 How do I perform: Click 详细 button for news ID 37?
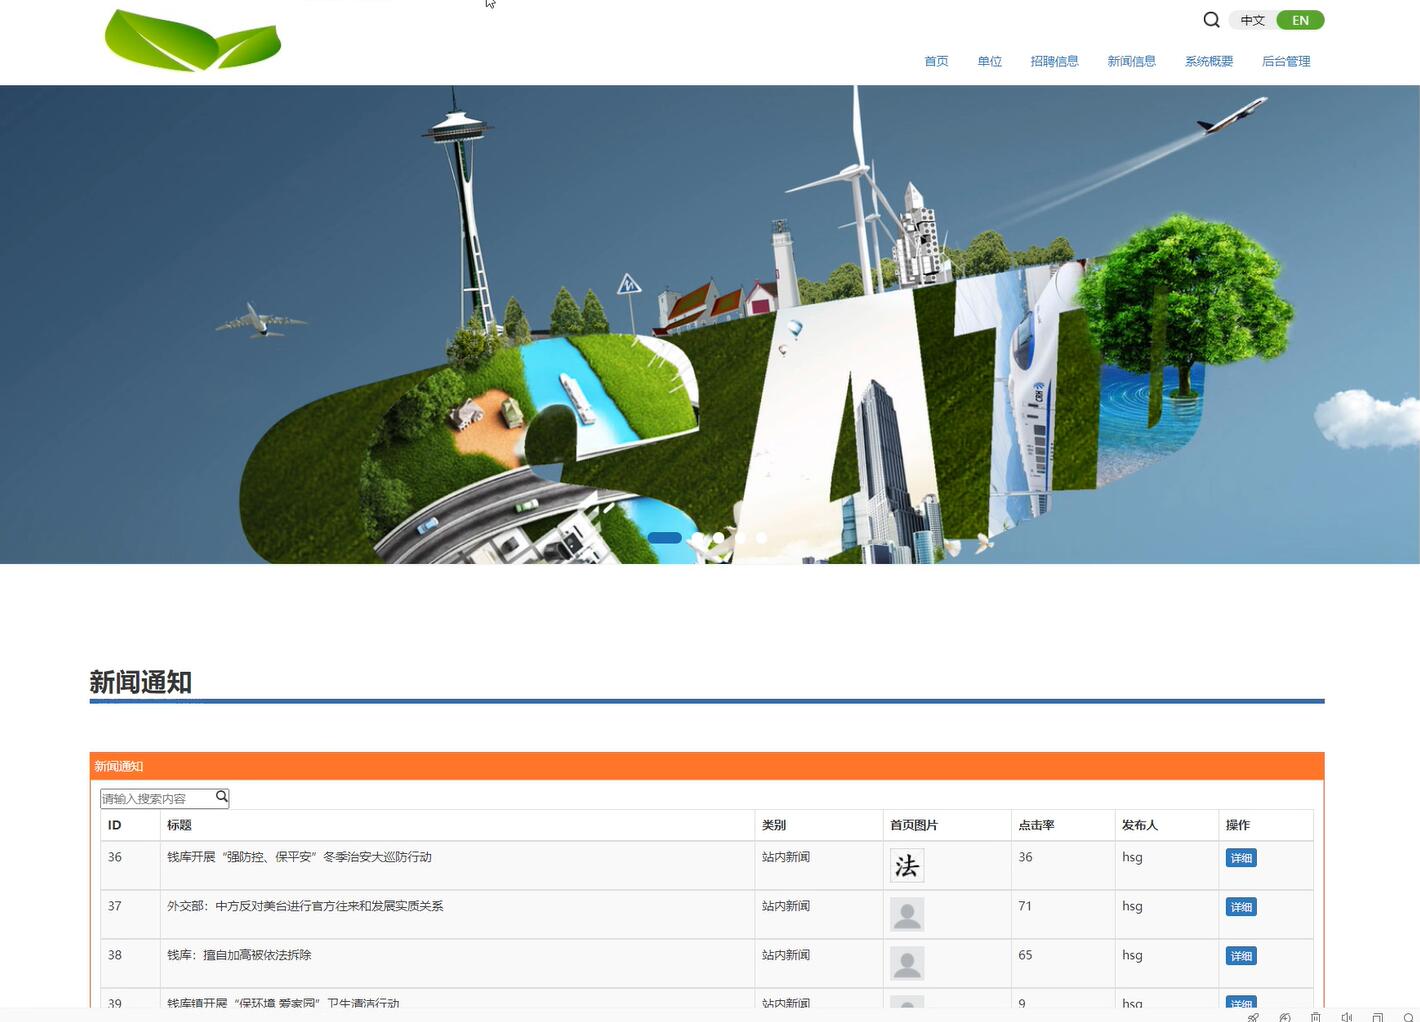1240,907
